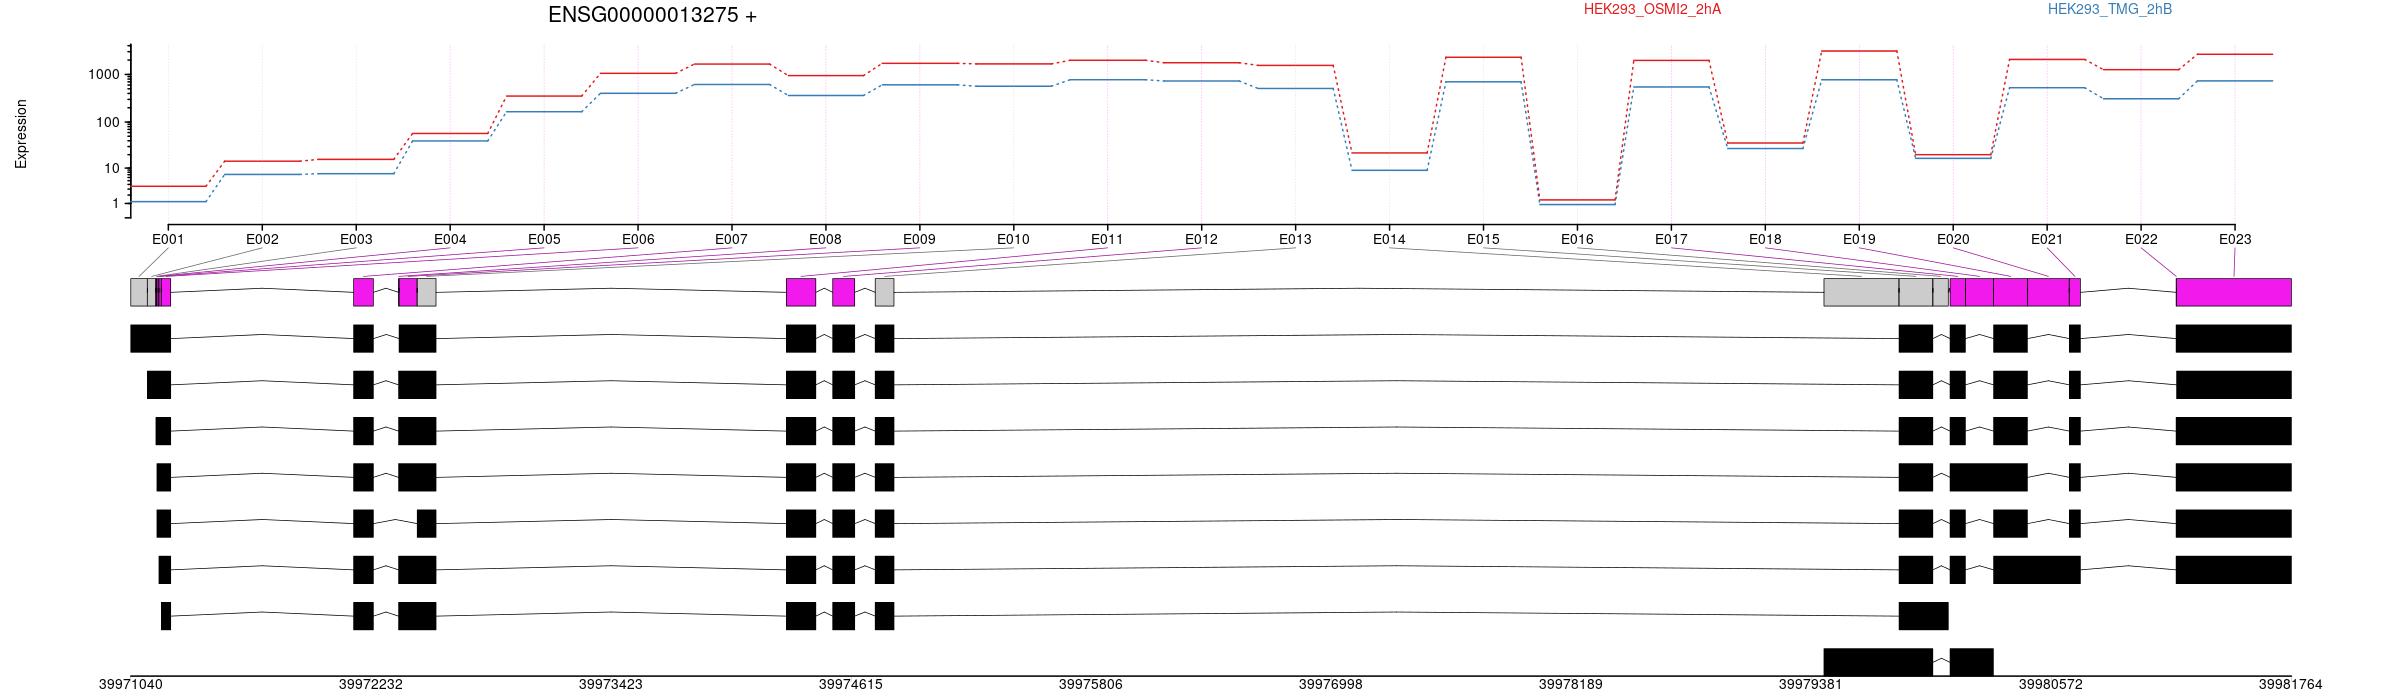Click exon label E023
The image size is (2400, 700).
pos(2235,239)
